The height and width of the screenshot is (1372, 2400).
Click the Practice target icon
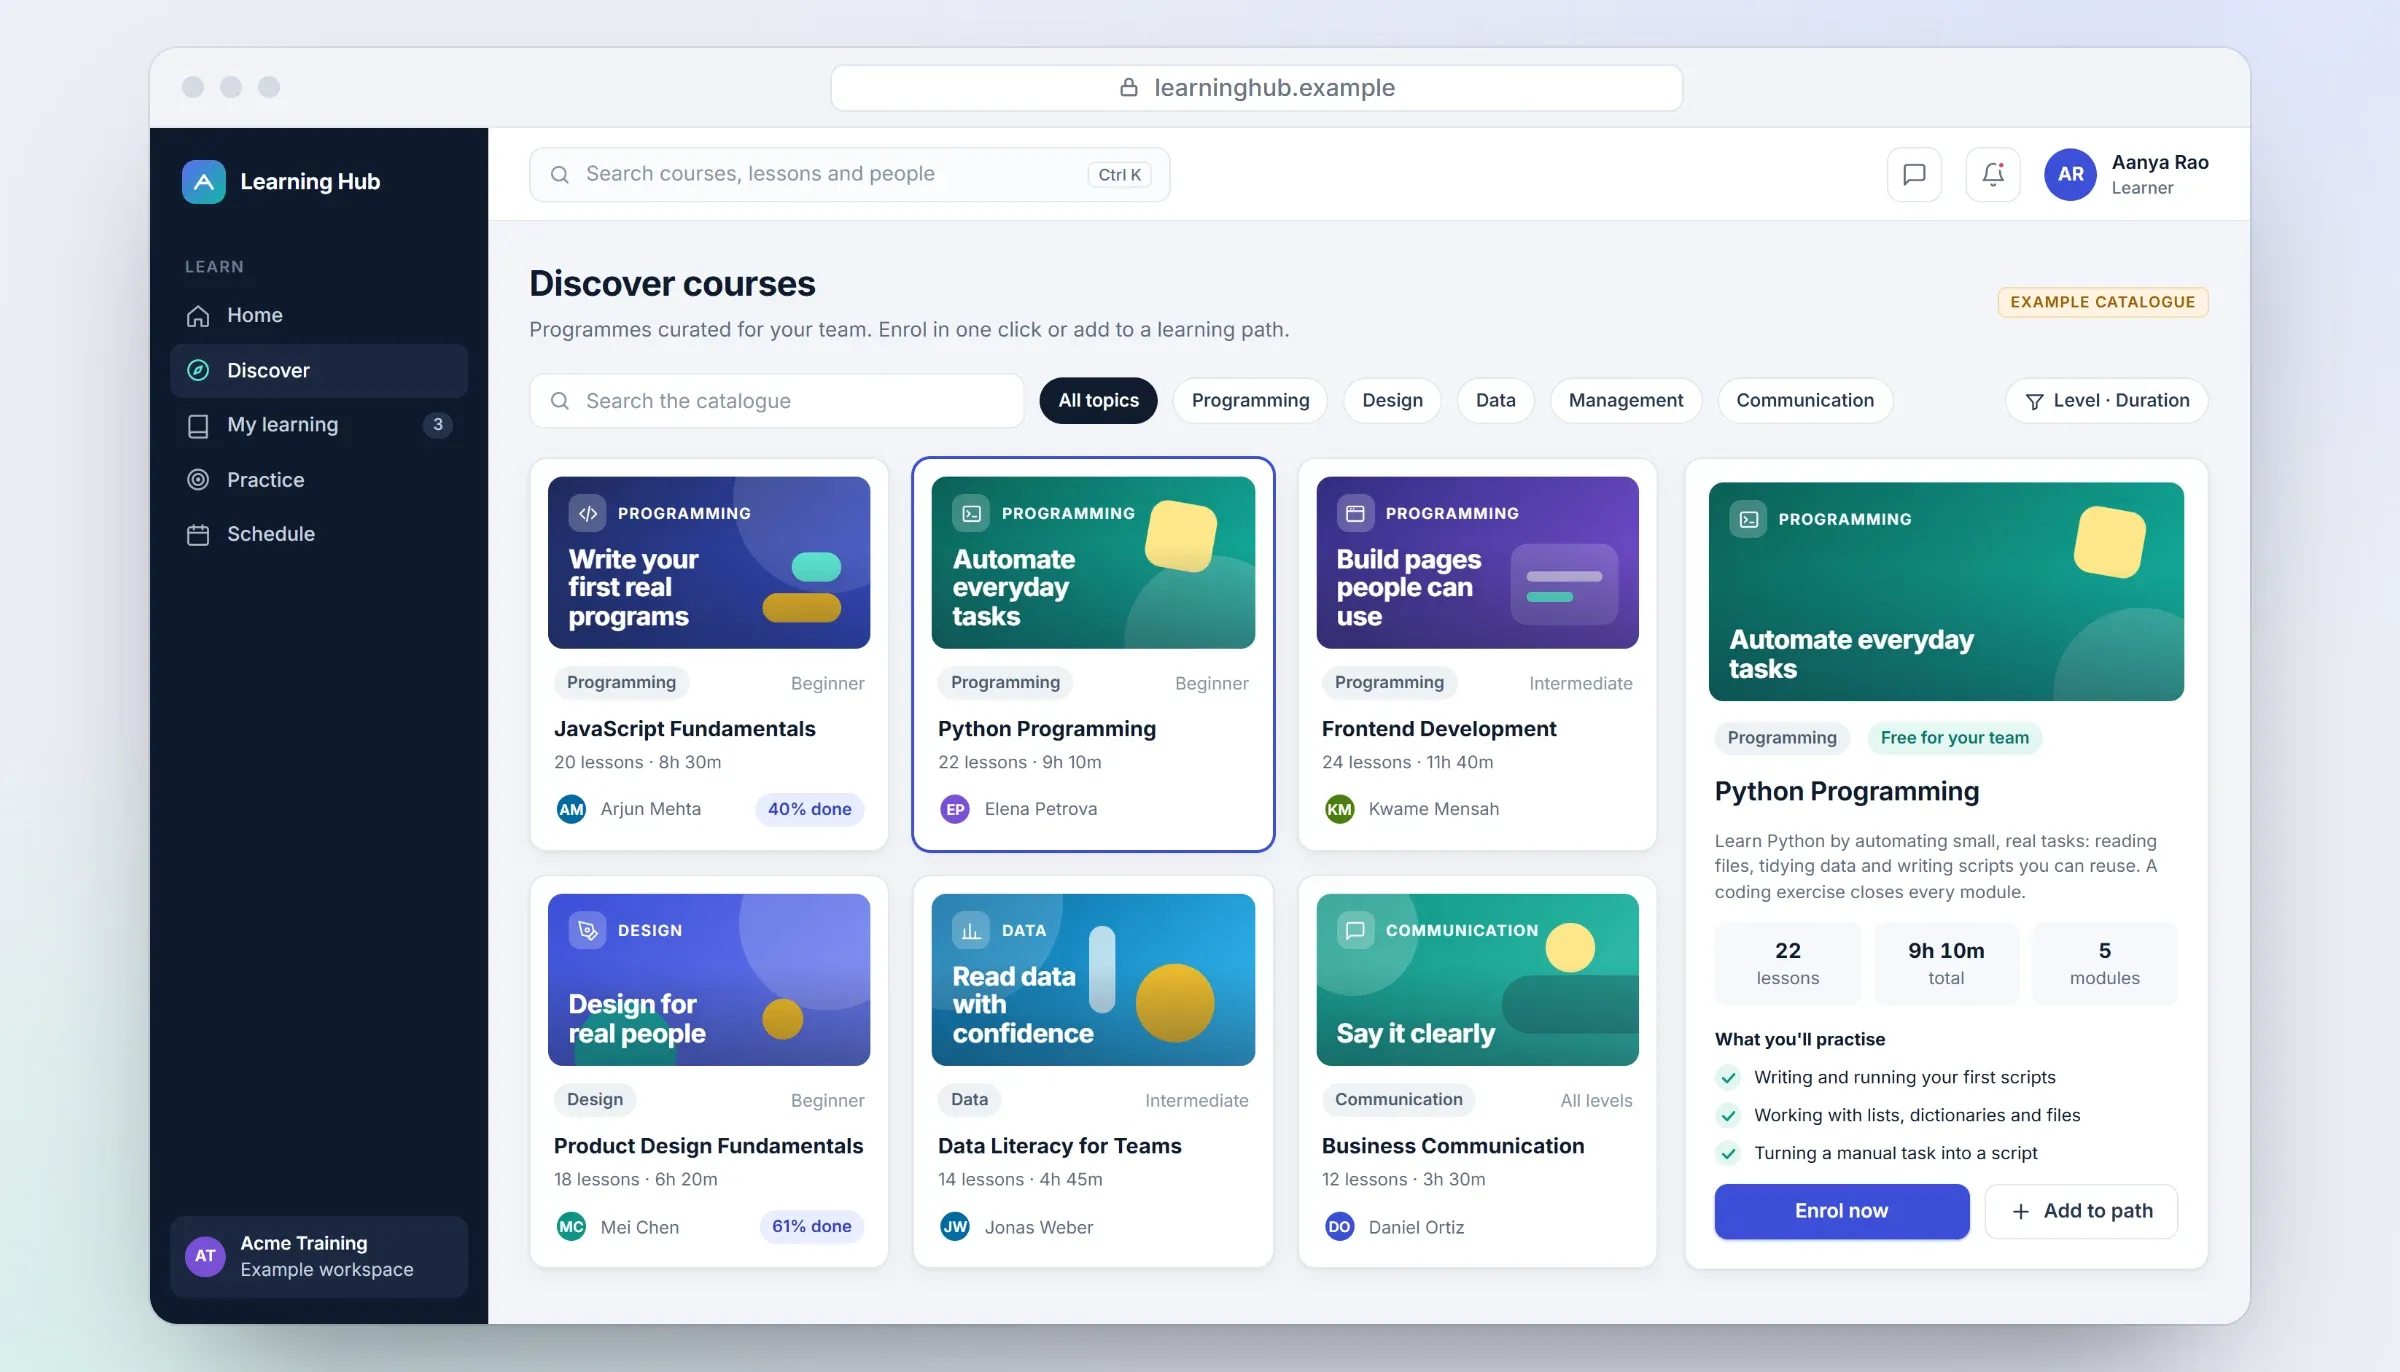198,480
